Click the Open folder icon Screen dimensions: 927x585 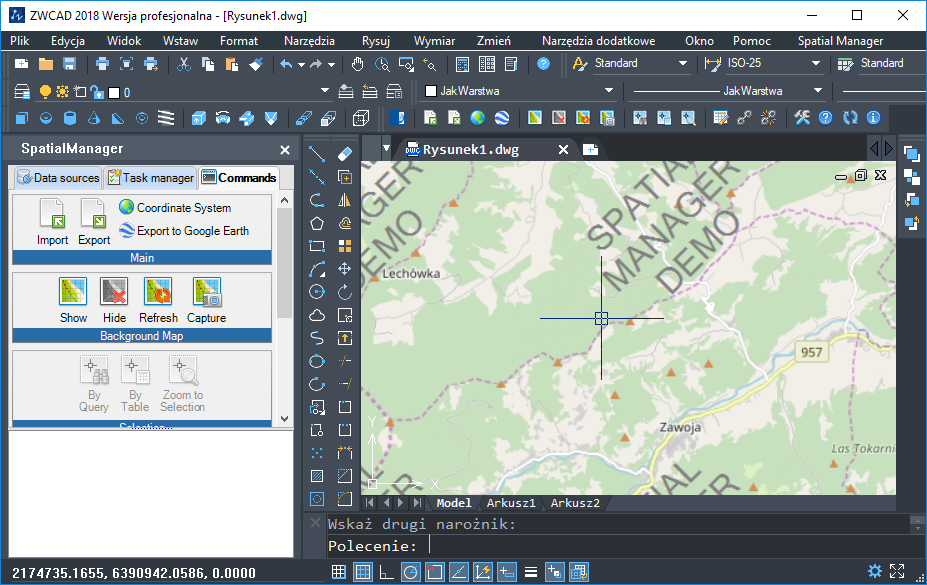(46, 64)
